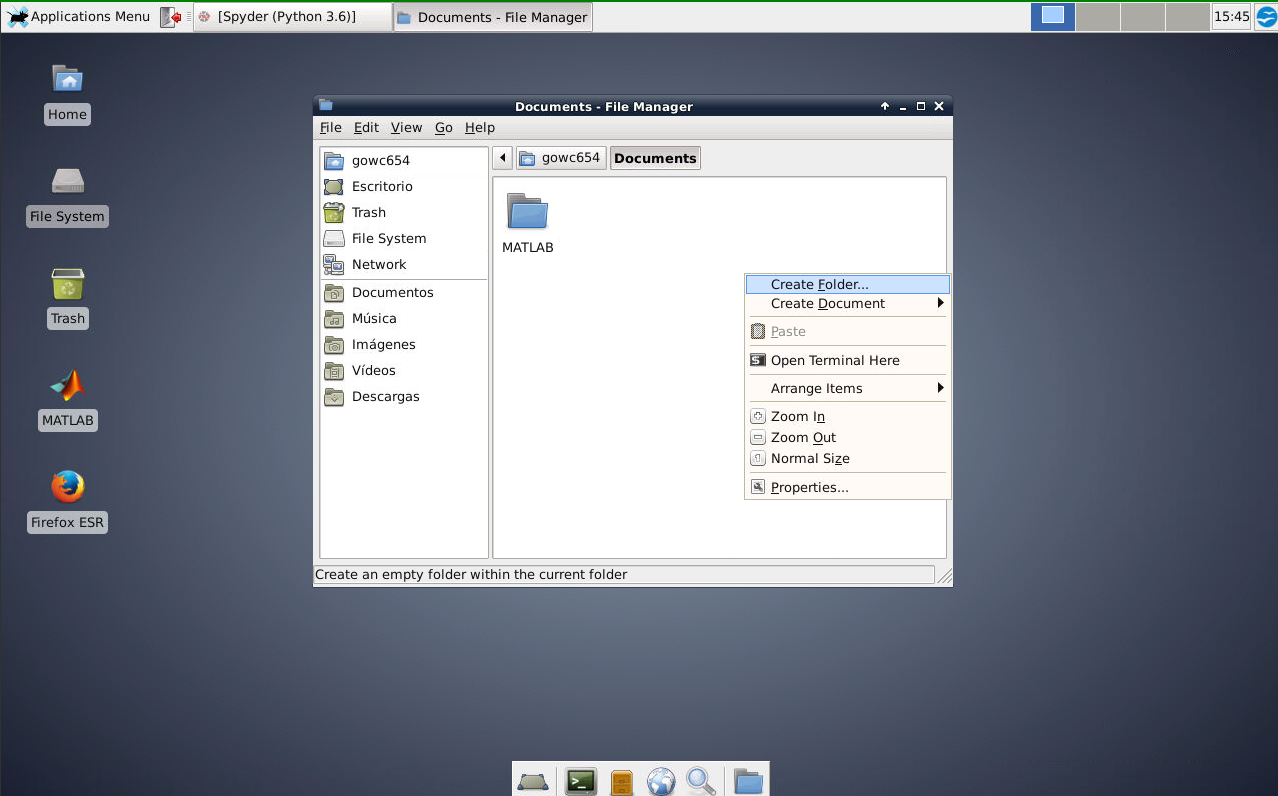Open the Trash icon on the desktop

click(x=67, y=297)
